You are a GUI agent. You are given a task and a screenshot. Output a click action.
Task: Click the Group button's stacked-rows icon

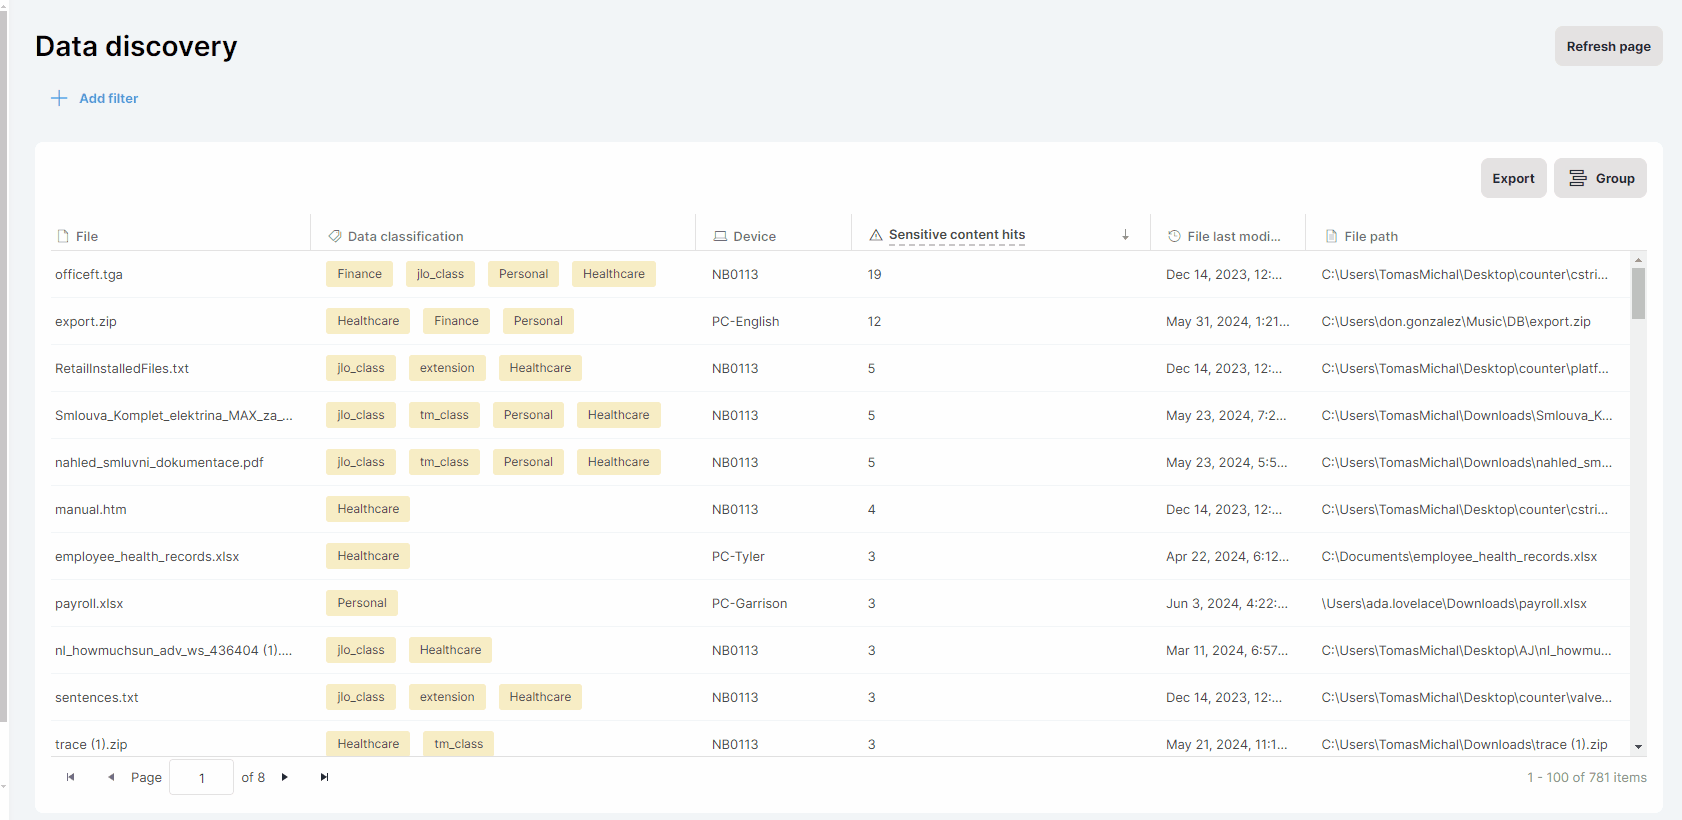pyautogui.click(x=1578, y=178)
